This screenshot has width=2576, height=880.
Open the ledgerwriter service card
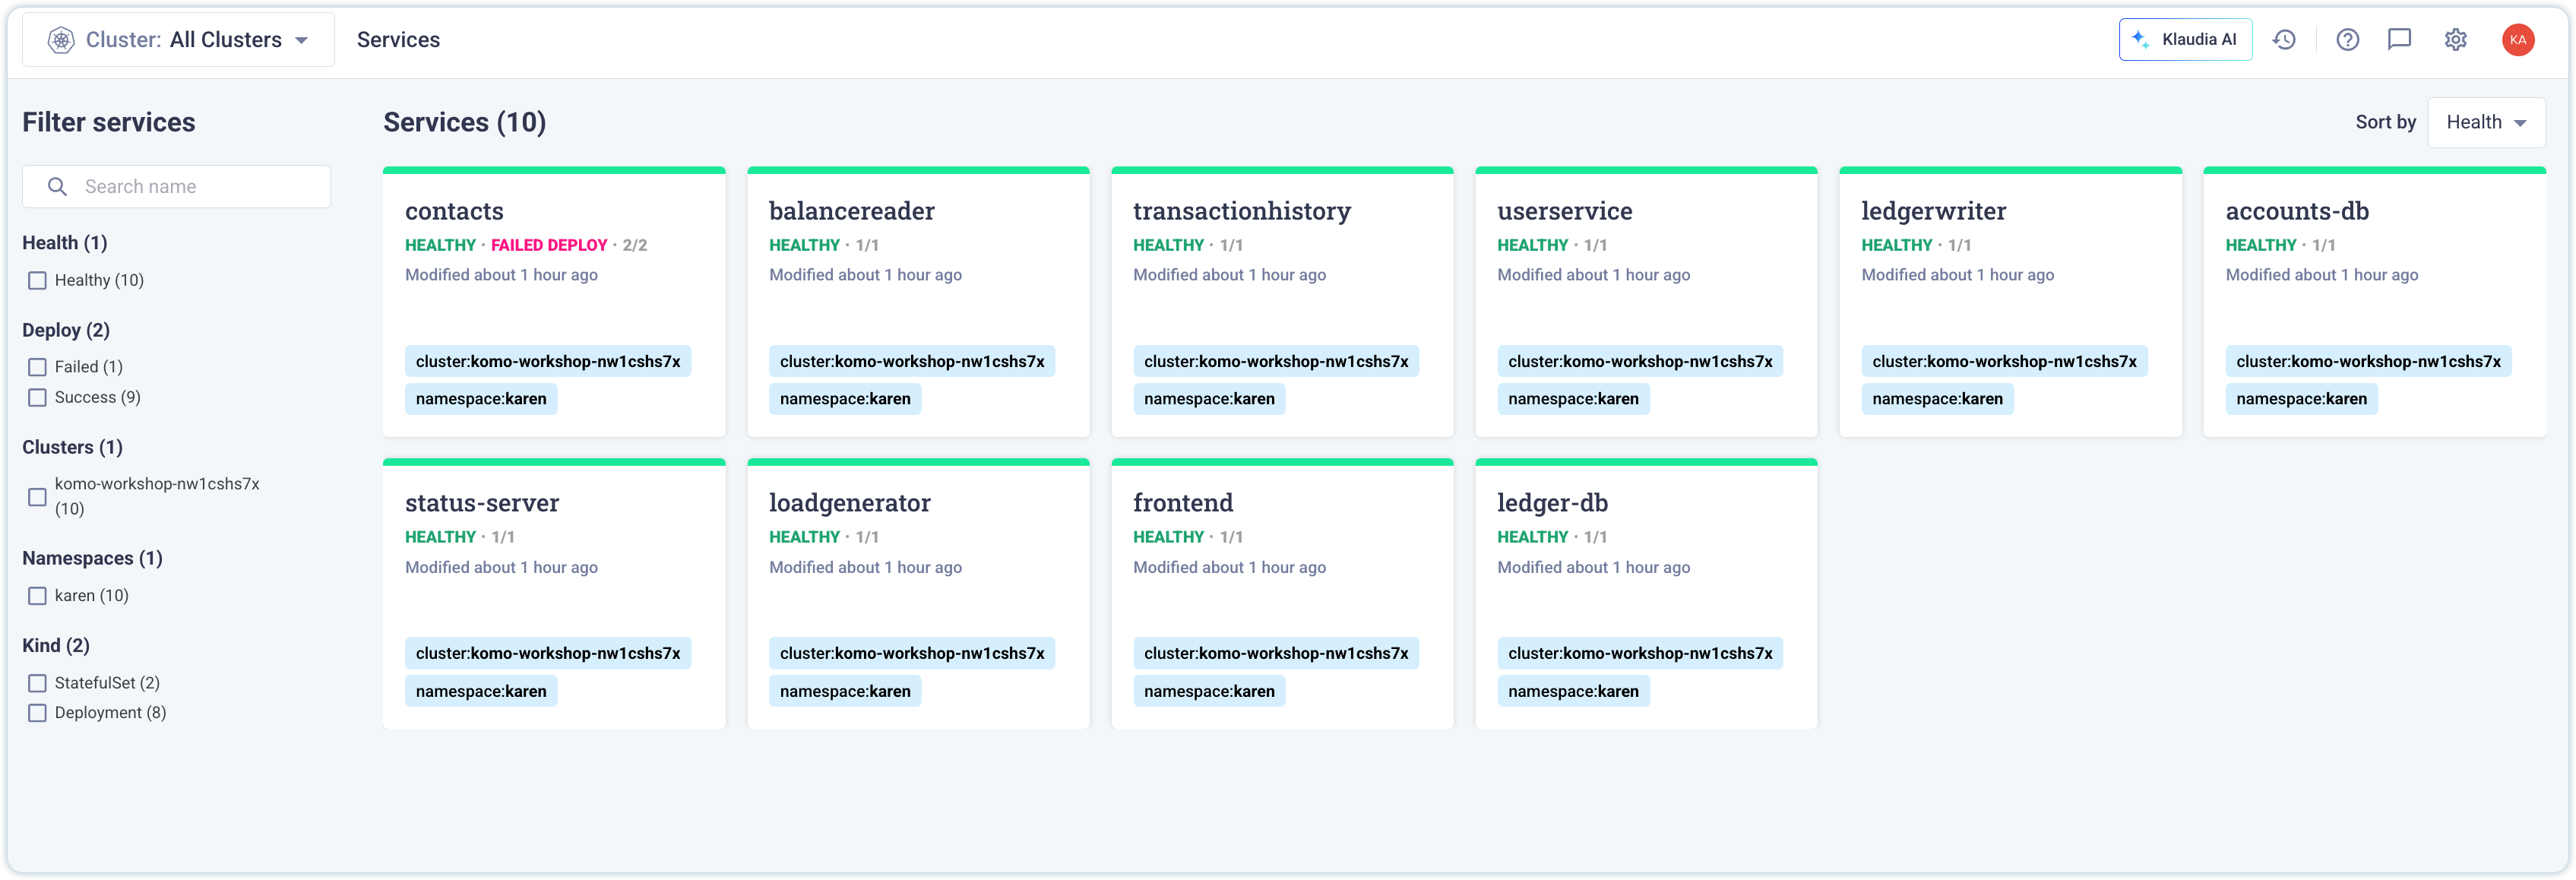2010,302
